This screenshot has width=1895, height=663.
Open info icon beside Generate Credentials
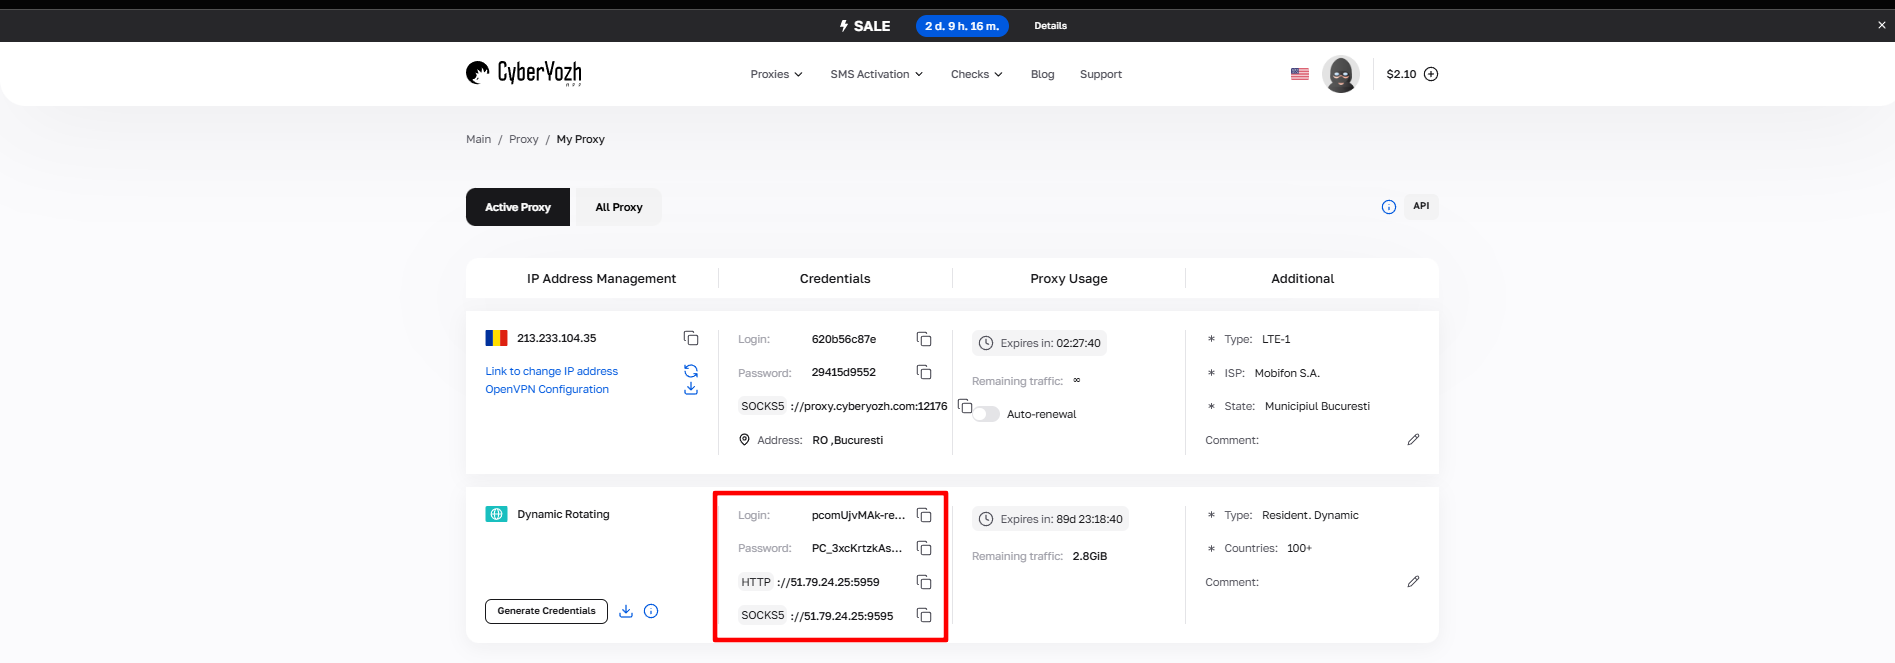pos(651,611)
